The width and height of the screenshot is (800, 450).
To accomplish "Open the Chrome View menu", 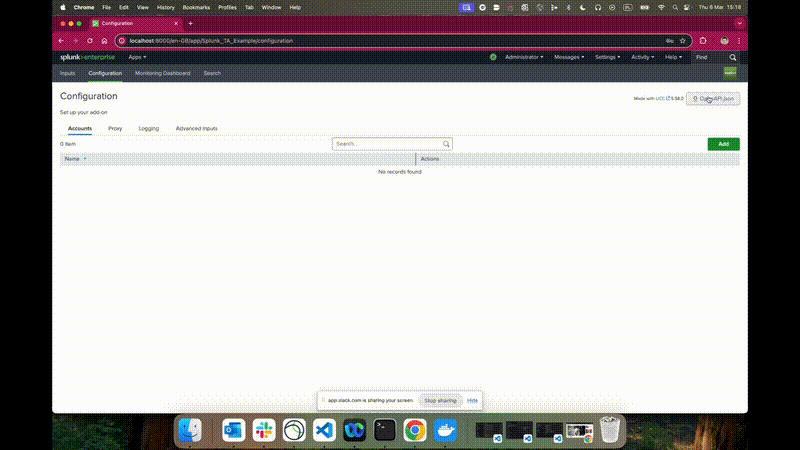I will pyautogui.click(x=142, y=8).
